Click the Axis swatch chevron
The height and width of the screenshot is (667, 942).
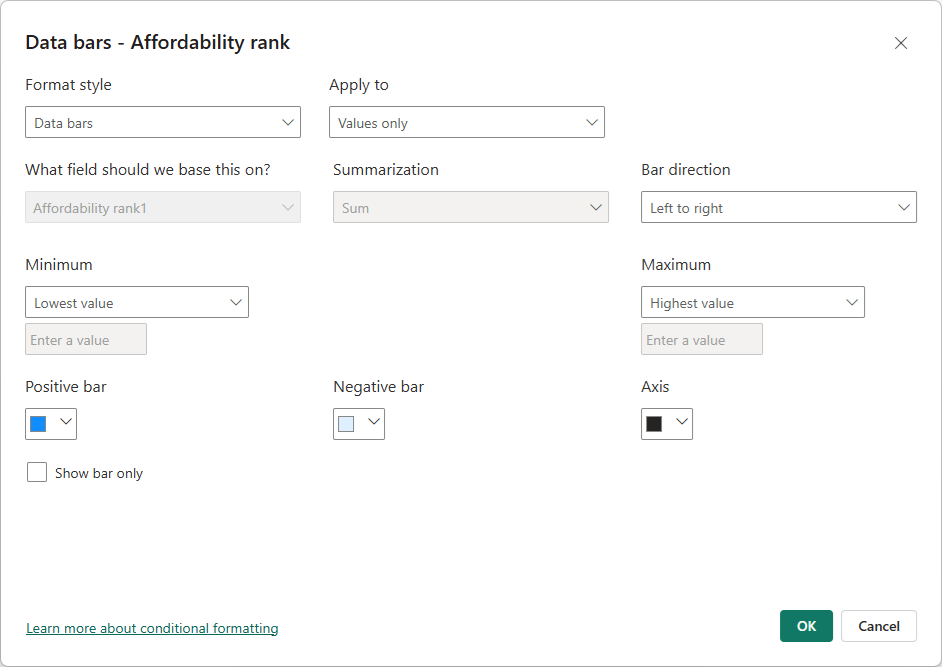tap(680, 423)
